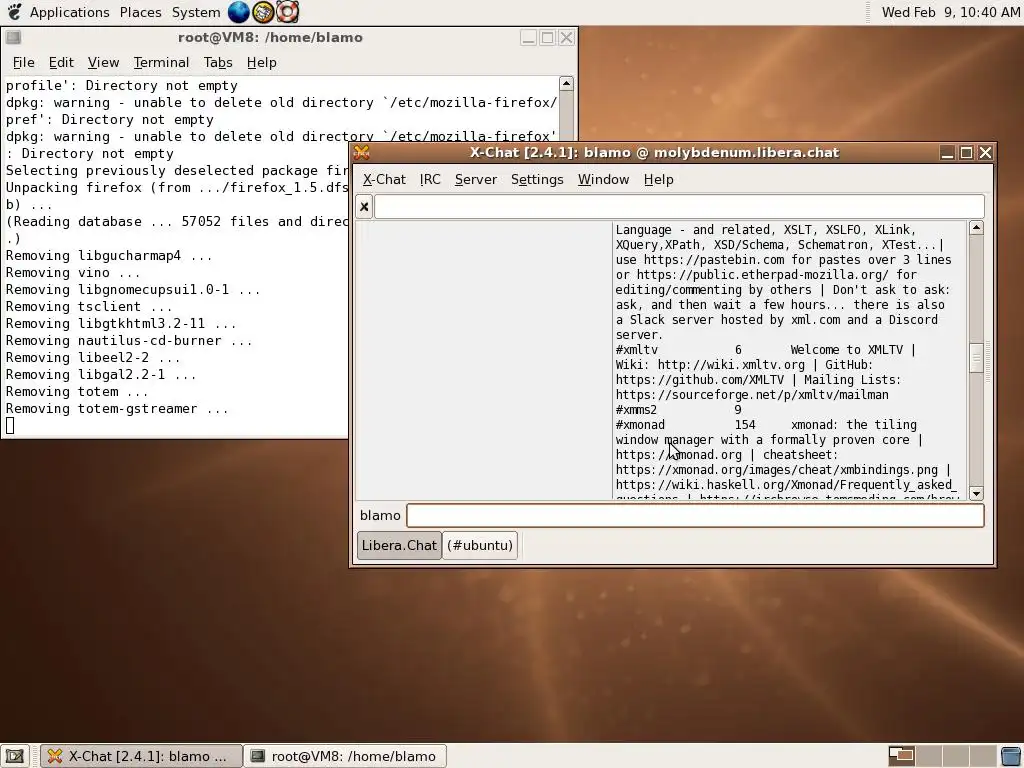
Task: Click 'Removing nautilus-cd-burner ...' terminal line
Action: coord(129,340)
